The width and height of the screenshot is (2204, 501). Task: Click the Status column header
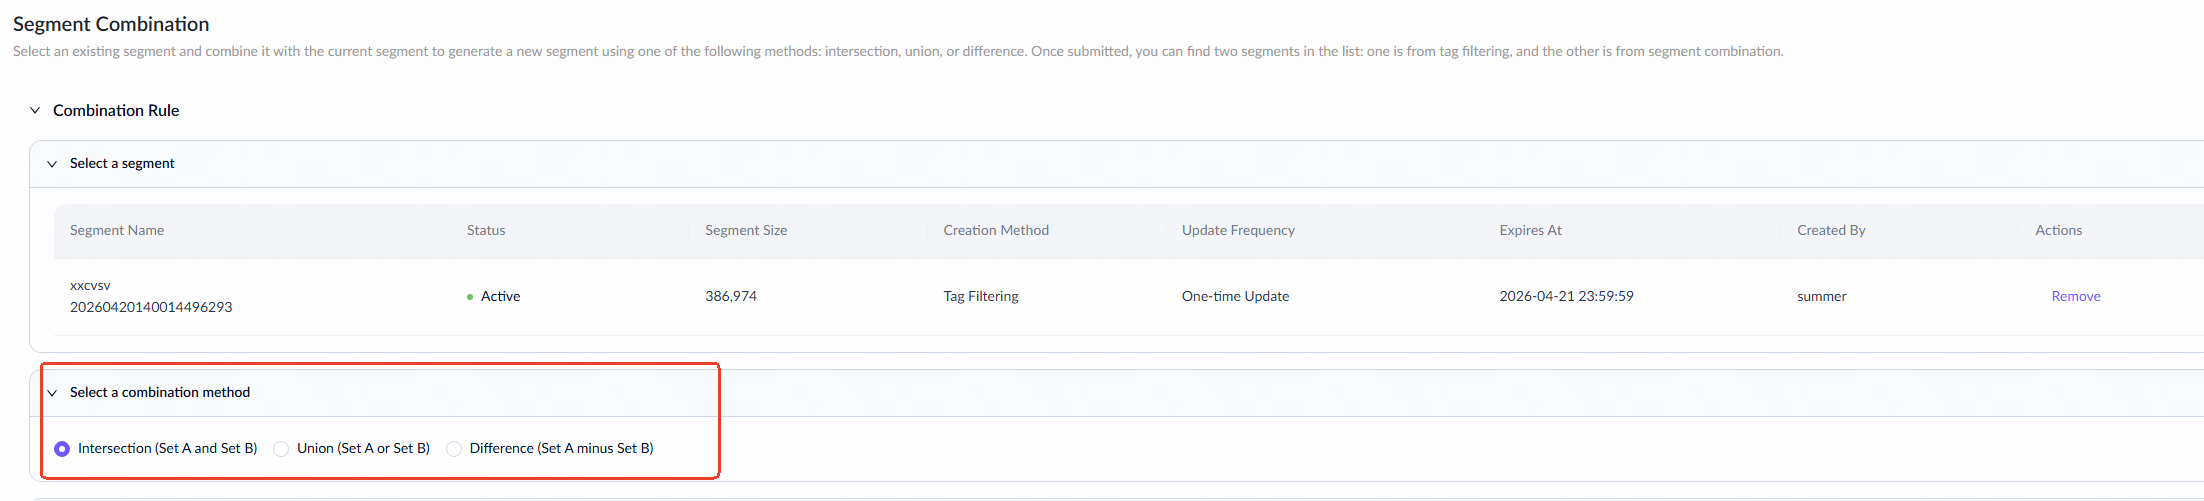click(x=486, y=231)
